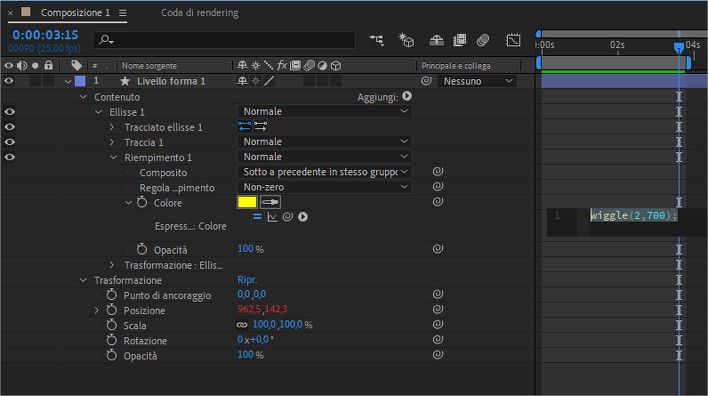Open the Composito dropdown
Image resolution: width=708 pixels, height=396 pixels.
click(324, 172)
